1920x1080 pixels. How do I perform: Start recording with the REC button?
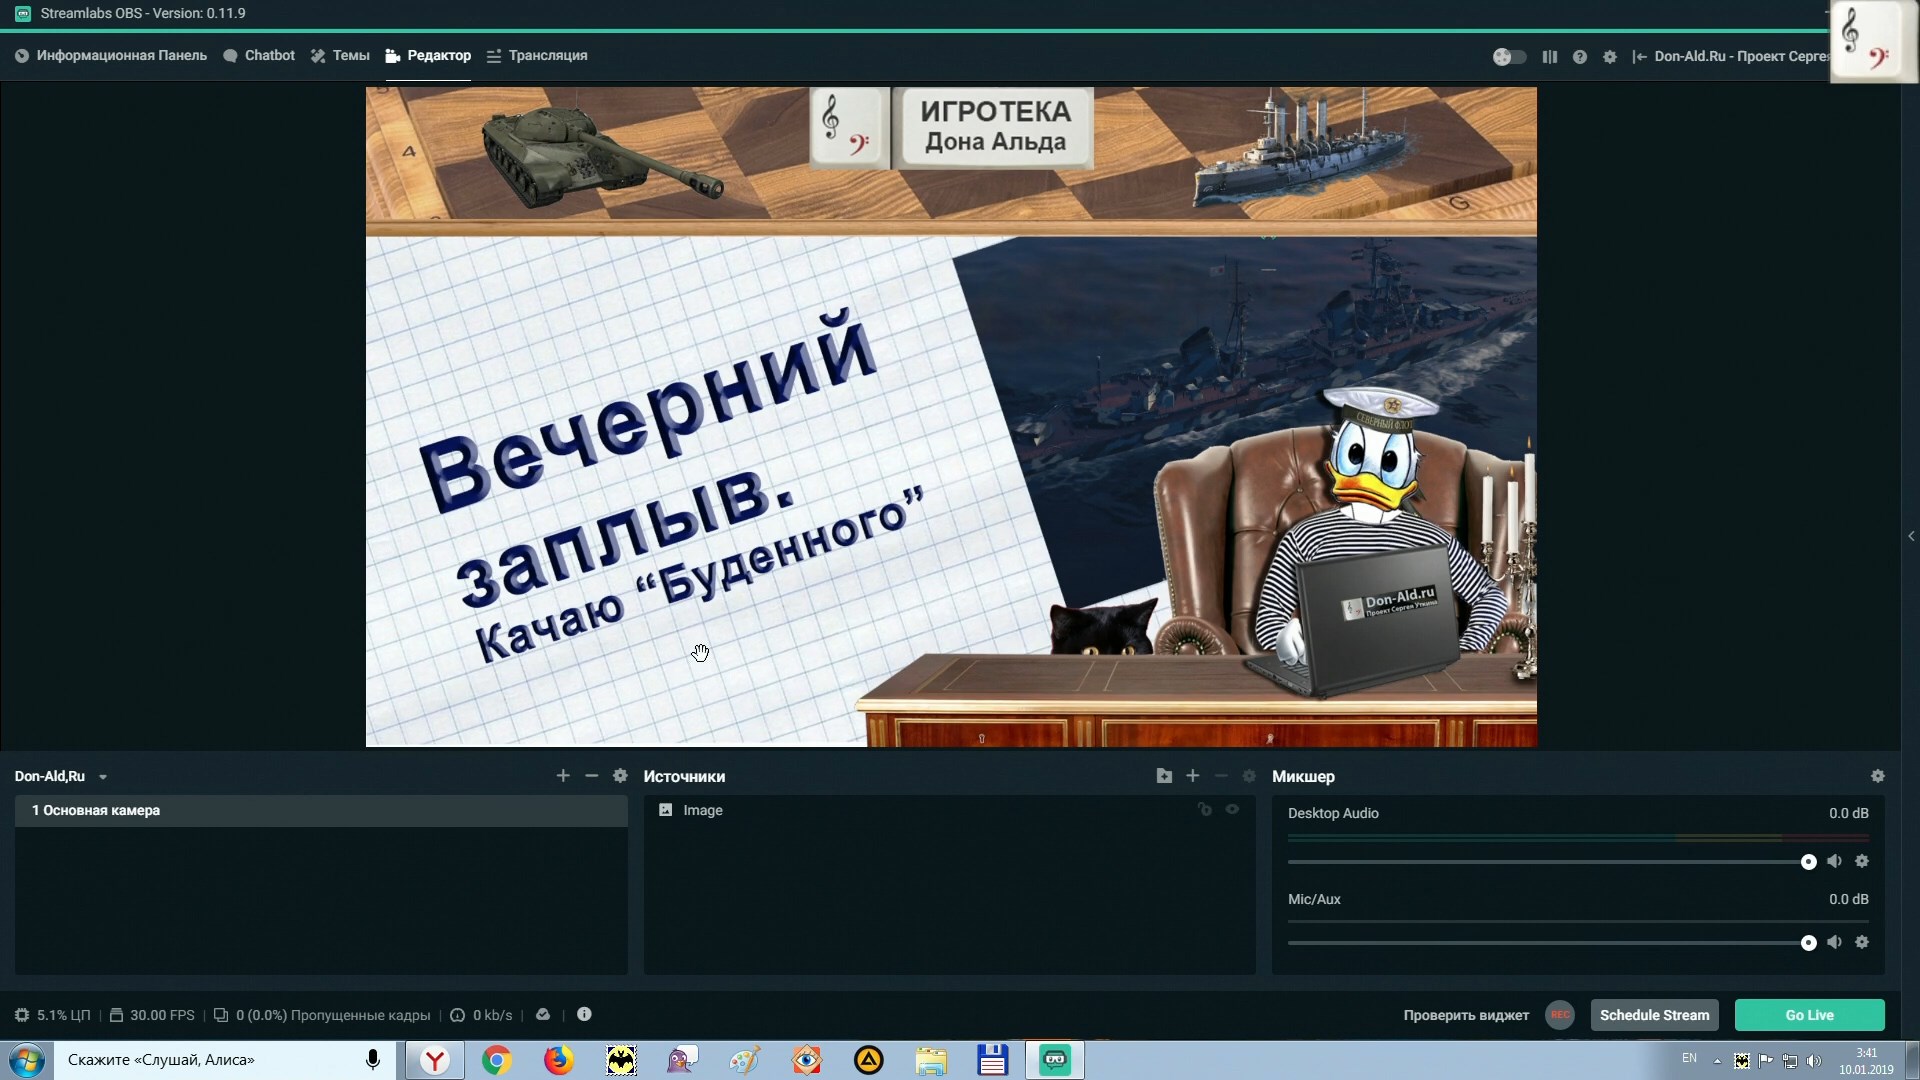[x=1560, y=1015]
